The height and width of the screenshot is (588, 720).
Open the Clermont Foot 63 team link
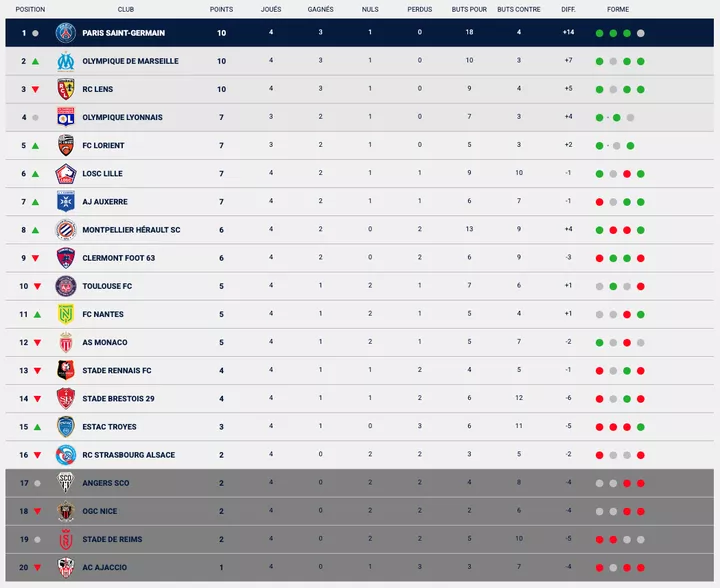(x=118, y=258)
